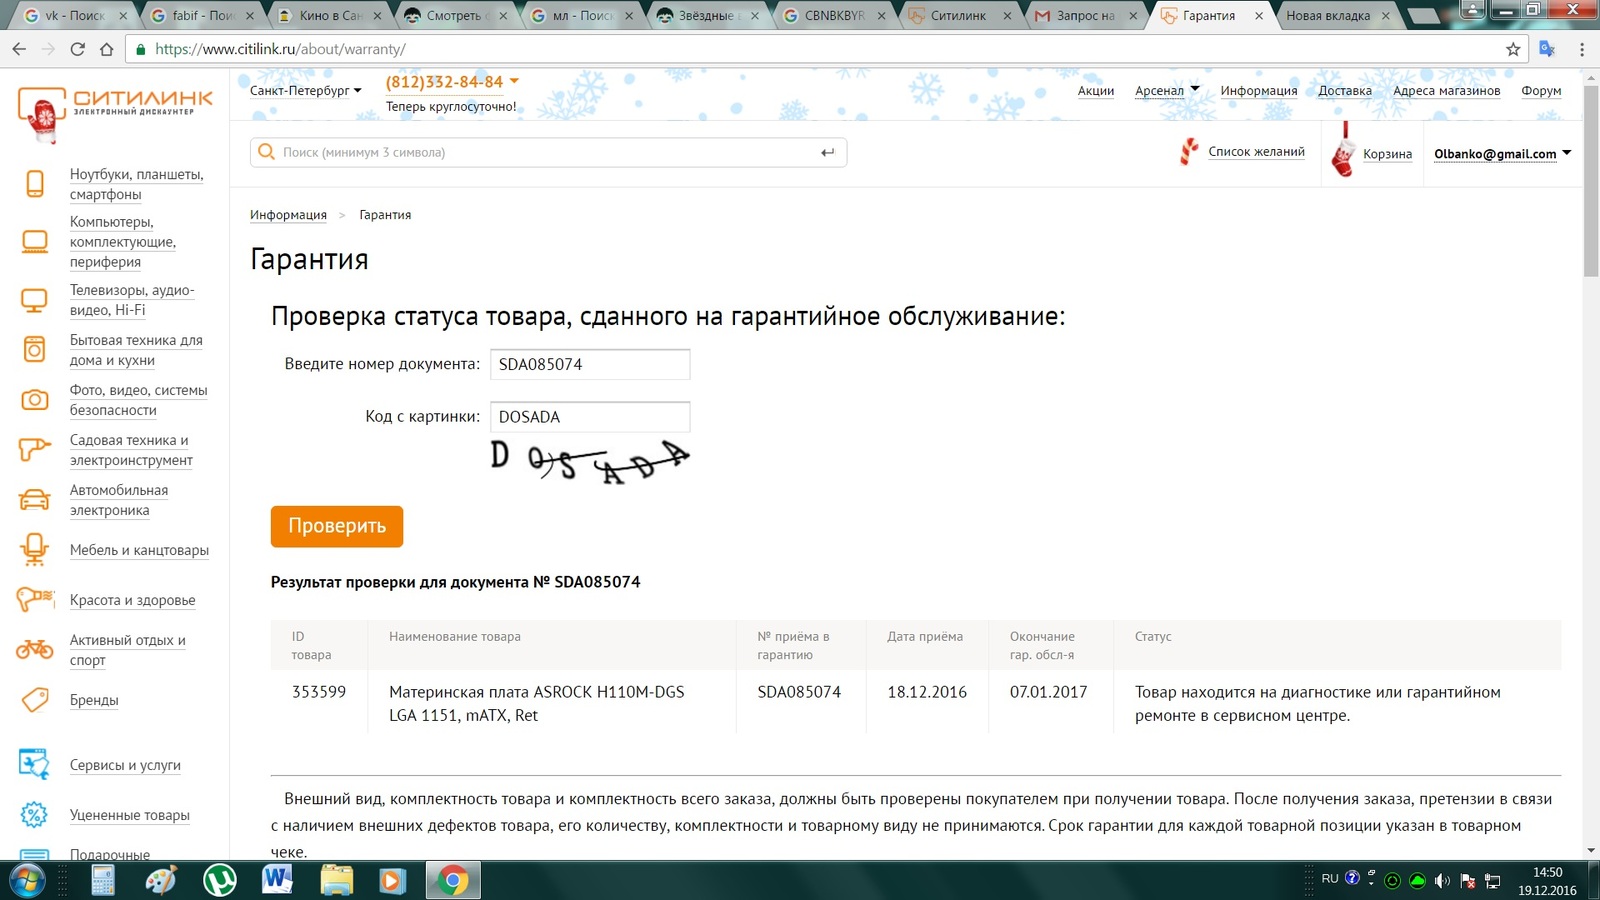
Task: Switch to the Запрос на browser tab
Action: tap(1085, 16)
